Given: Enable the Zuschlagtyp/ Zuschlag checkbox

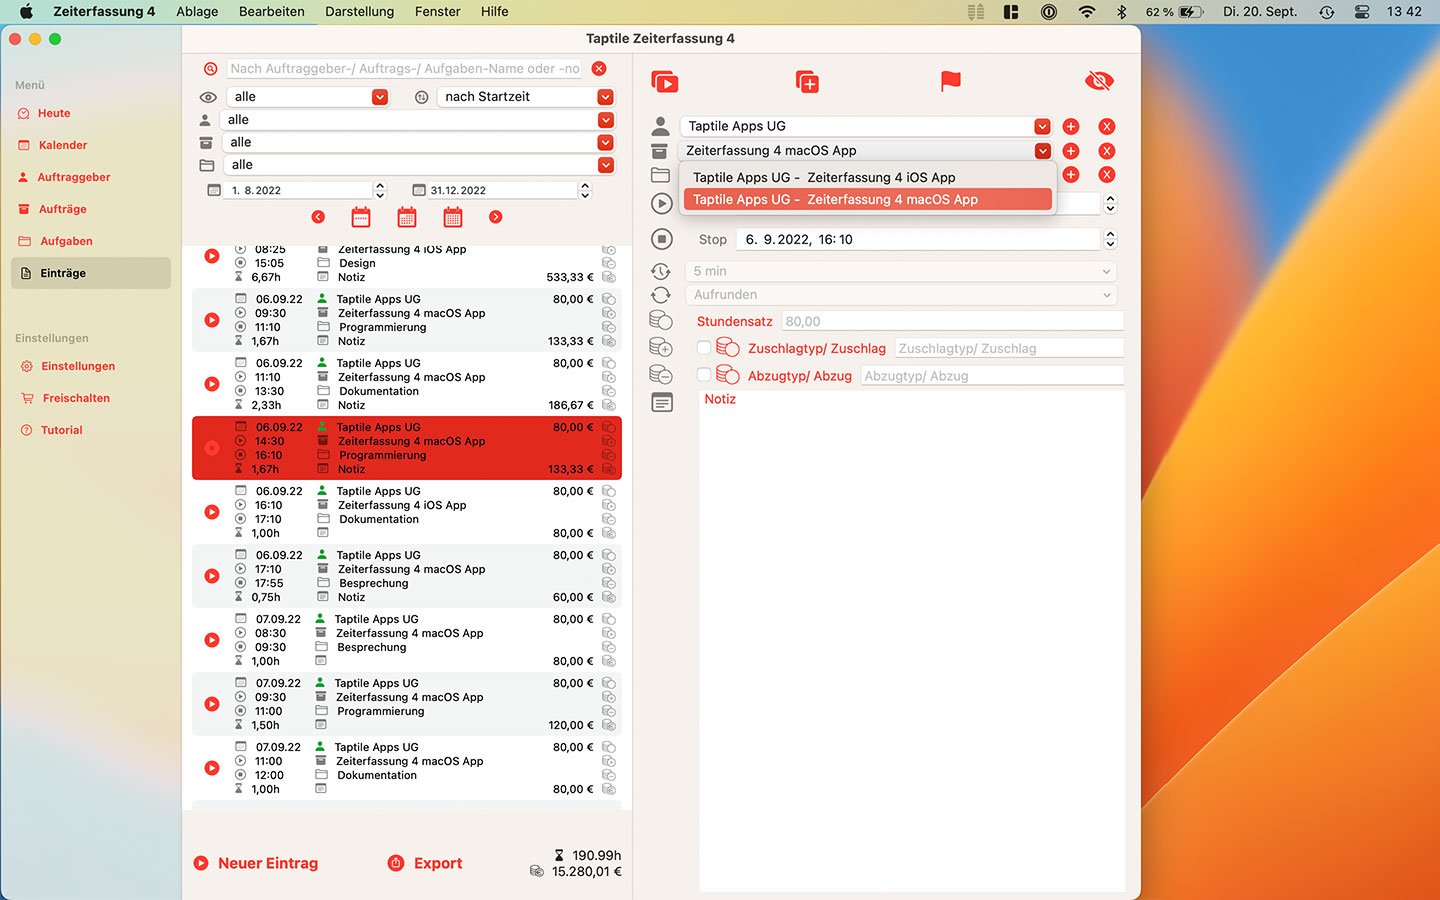Looking at the screenshot, I should click(704, 348).
